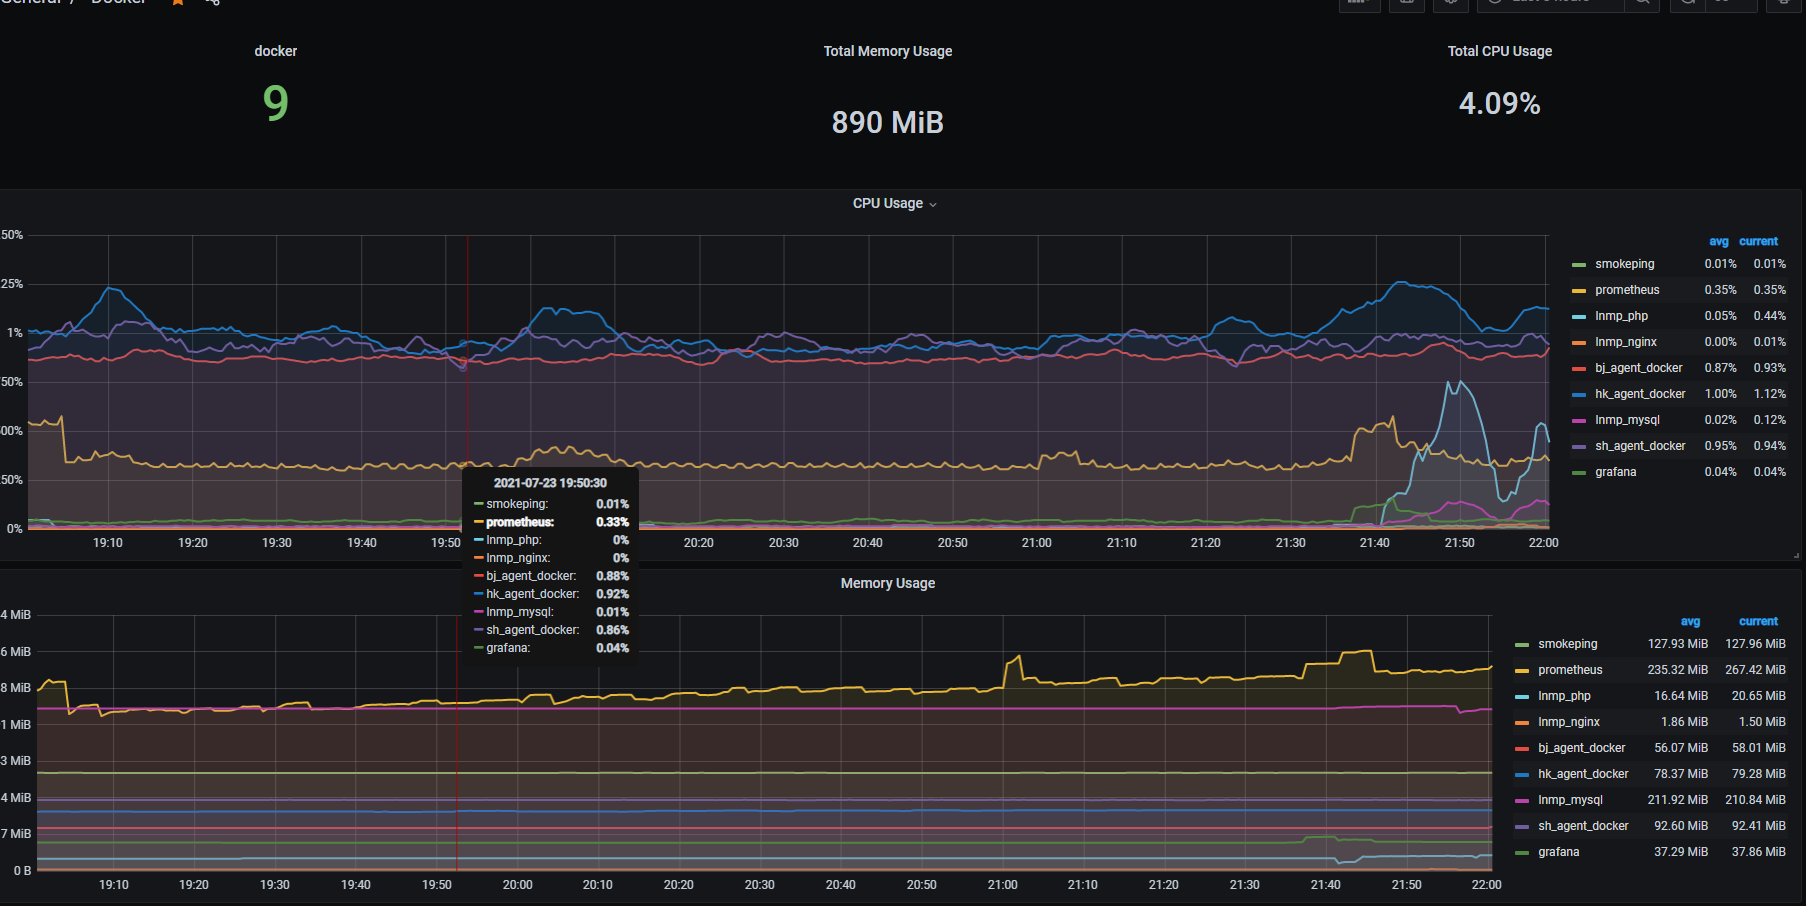Toggle lnmp_php series in Memory Usage legend
1806x906 pixels.
(1564, 696)
